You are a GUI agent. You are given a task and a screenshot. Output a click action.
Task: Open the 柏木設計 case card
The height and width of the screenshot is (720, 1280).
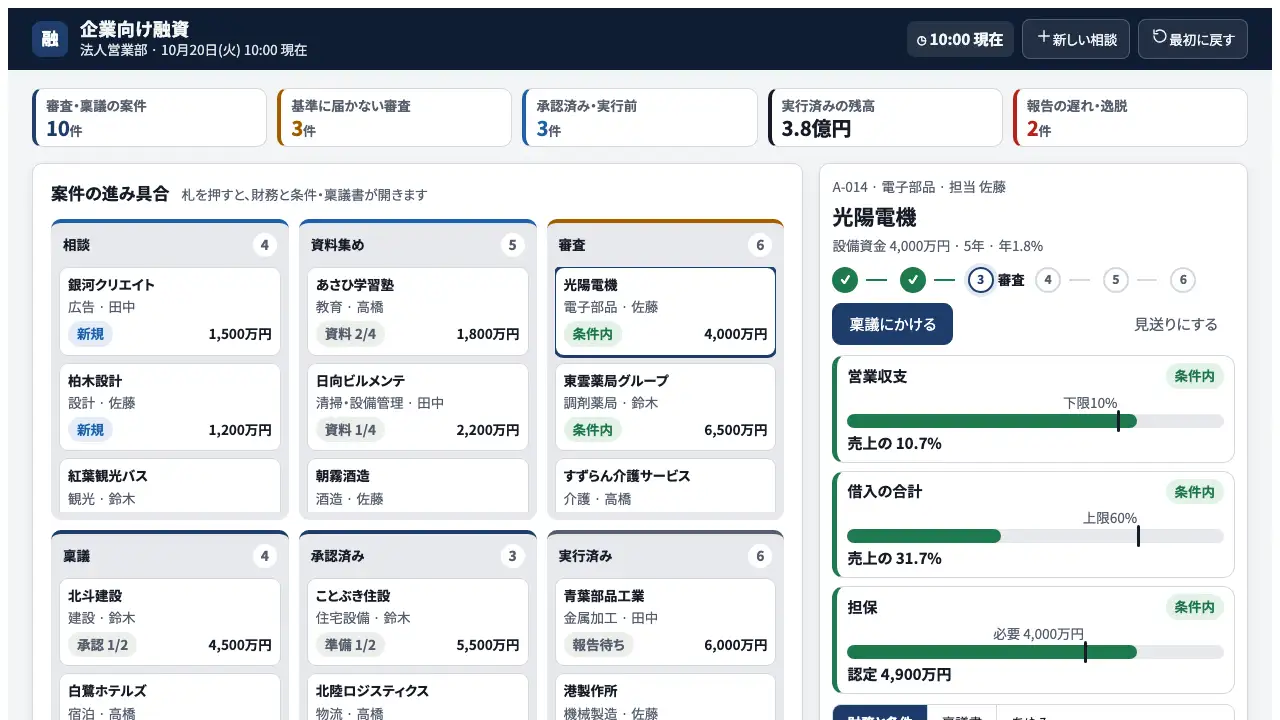pyautogui.click(x=170, y=407)
